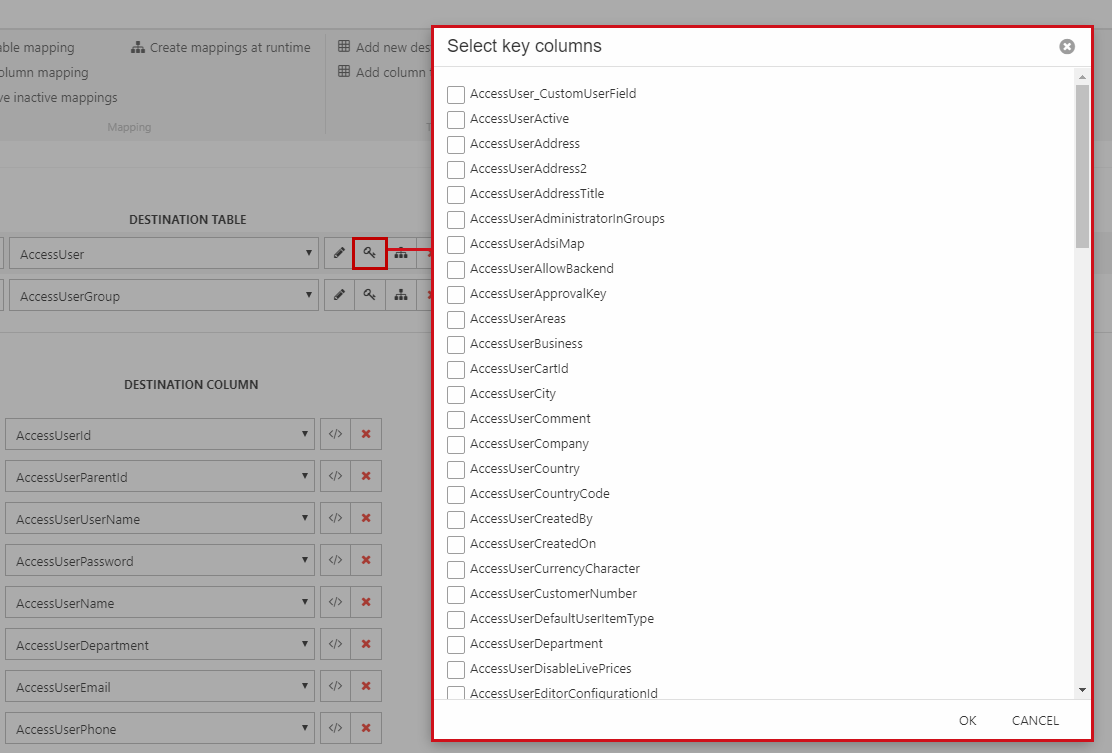The height and width of the screenshot is (753, 1112).
Task: Delete the AccessUserDepartment mapping via red X
Action: (x=366, y=644)
